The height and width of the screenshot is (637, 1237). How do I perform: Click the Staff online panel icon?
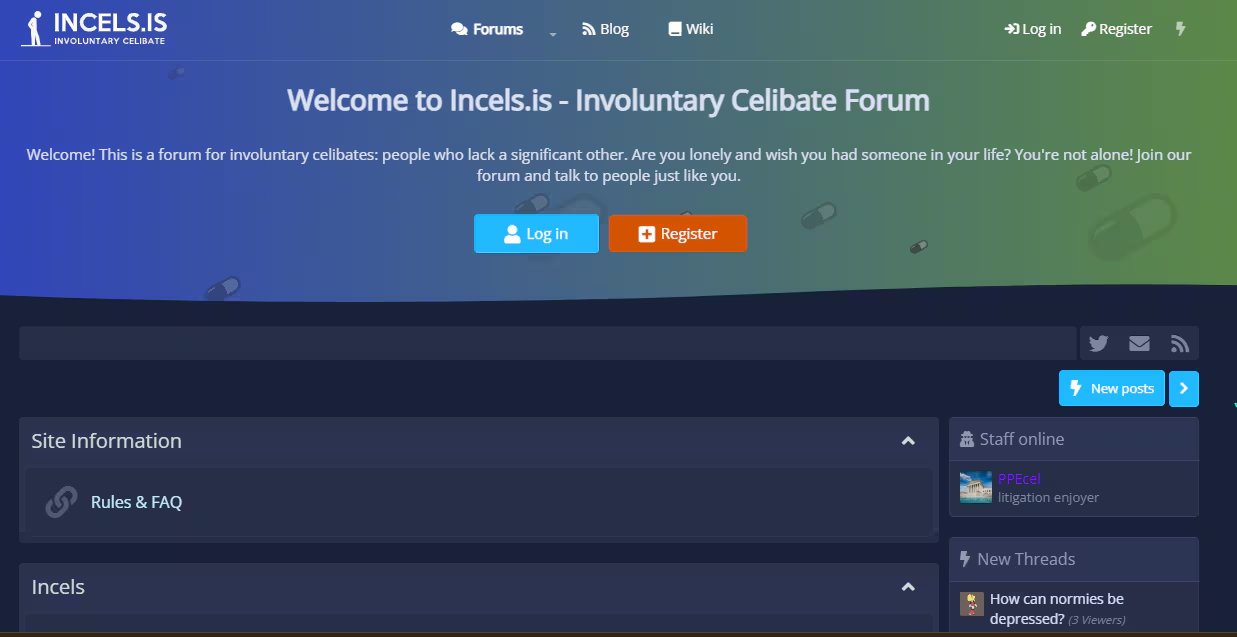click(966, 438)
